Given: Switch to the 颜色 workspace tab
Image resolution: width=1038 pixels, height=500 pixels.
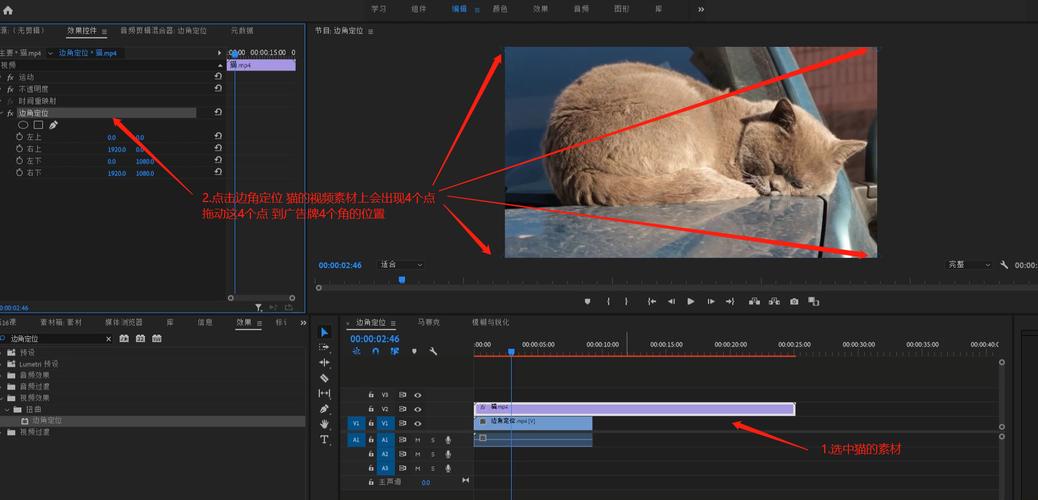Looking at the screenshot, I should 500,9.
